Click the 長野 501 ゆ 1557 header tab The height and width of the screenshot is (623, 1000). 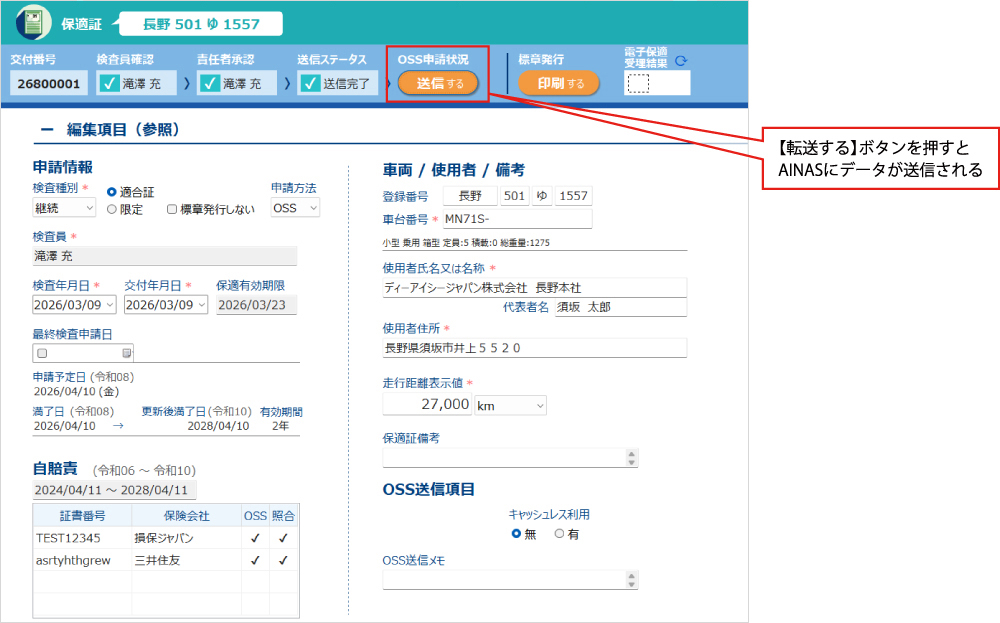coord(201,23)
